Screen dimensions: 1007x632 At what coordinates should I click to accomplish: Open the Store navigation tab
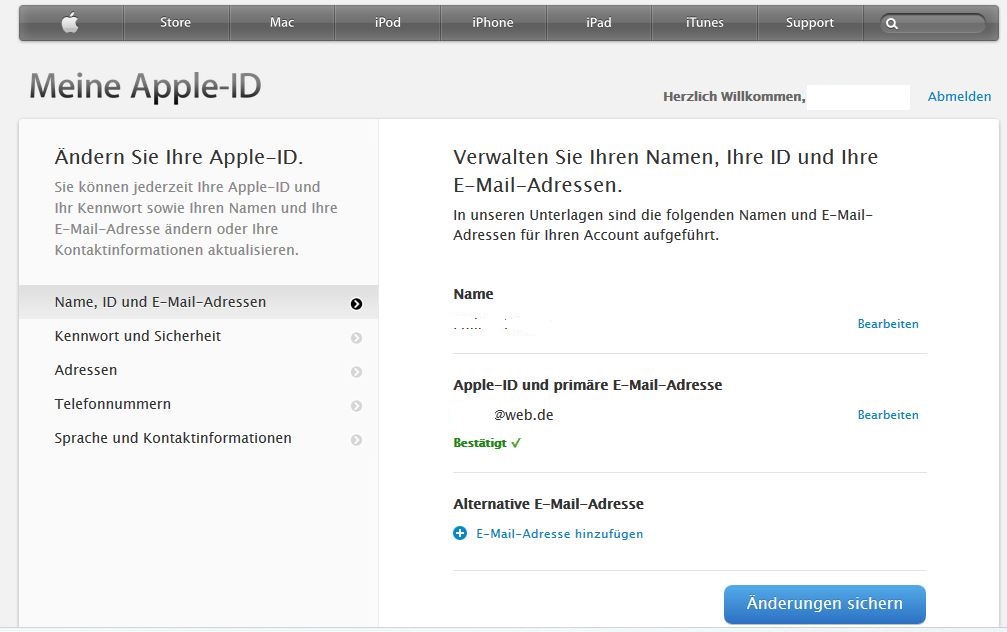point(175,23)
